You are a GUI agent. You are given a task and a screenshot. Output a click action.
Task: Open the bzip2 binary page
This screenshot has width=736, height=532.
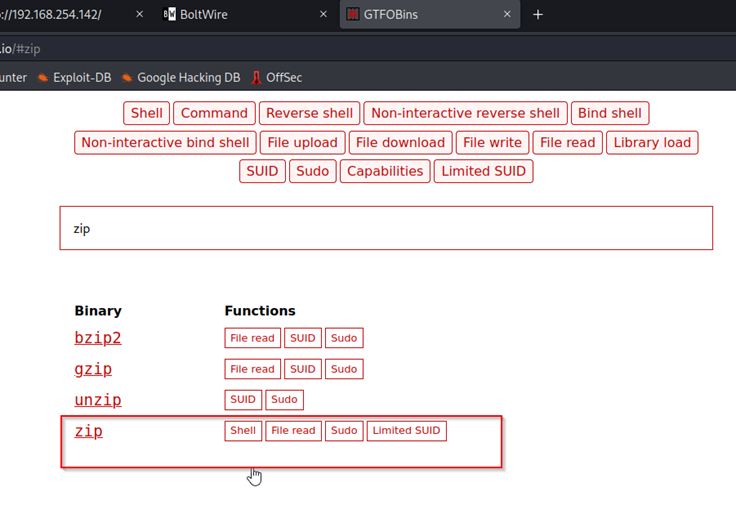click(x=98, y=338)
